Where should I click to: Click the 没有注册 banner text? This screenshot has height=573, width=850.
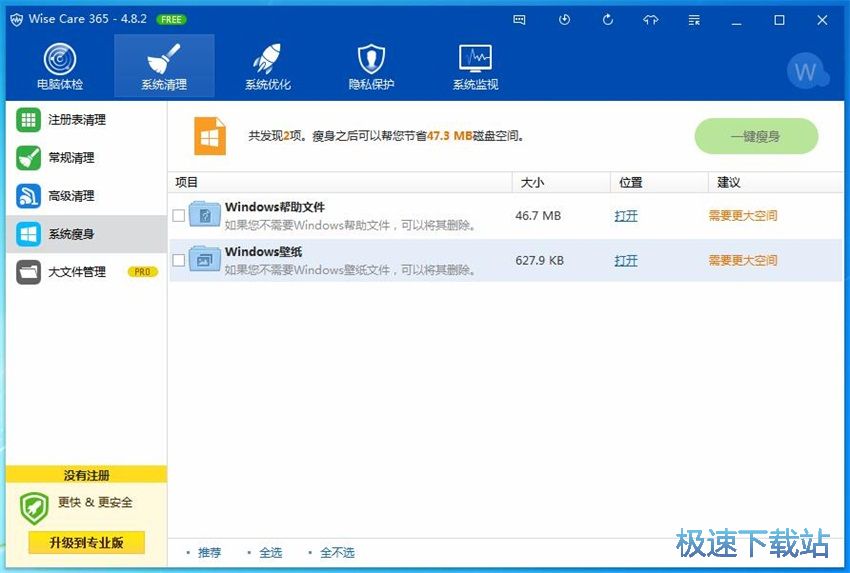87,475
